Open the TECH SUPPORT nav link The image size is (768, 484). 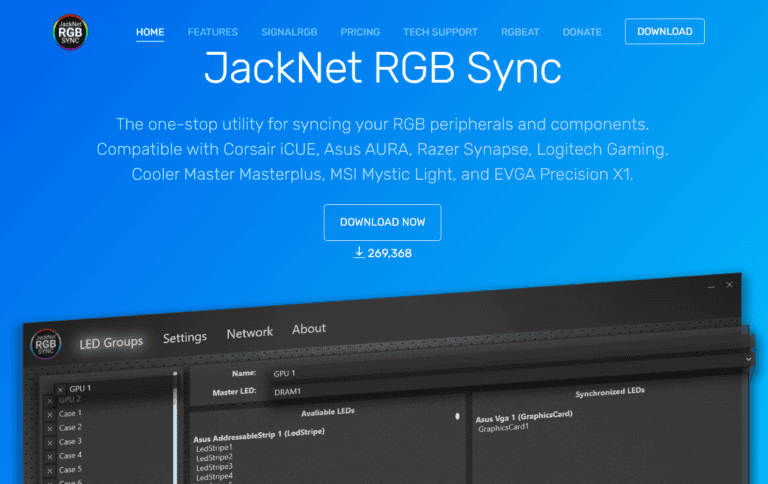click(440, 32)
